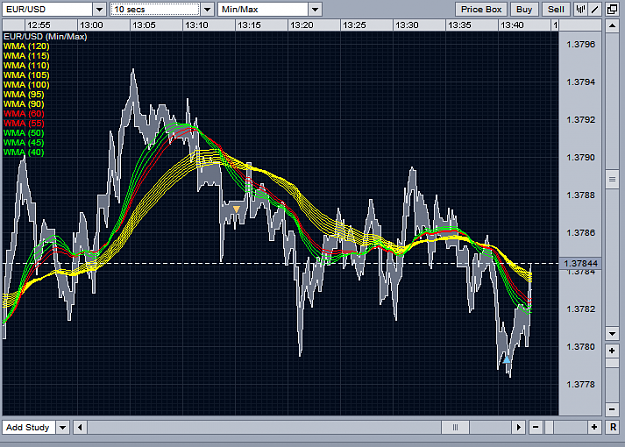Click the horizontal zoom out minus button
Screen dimensions: 625x447
click(x=536, y=427)
